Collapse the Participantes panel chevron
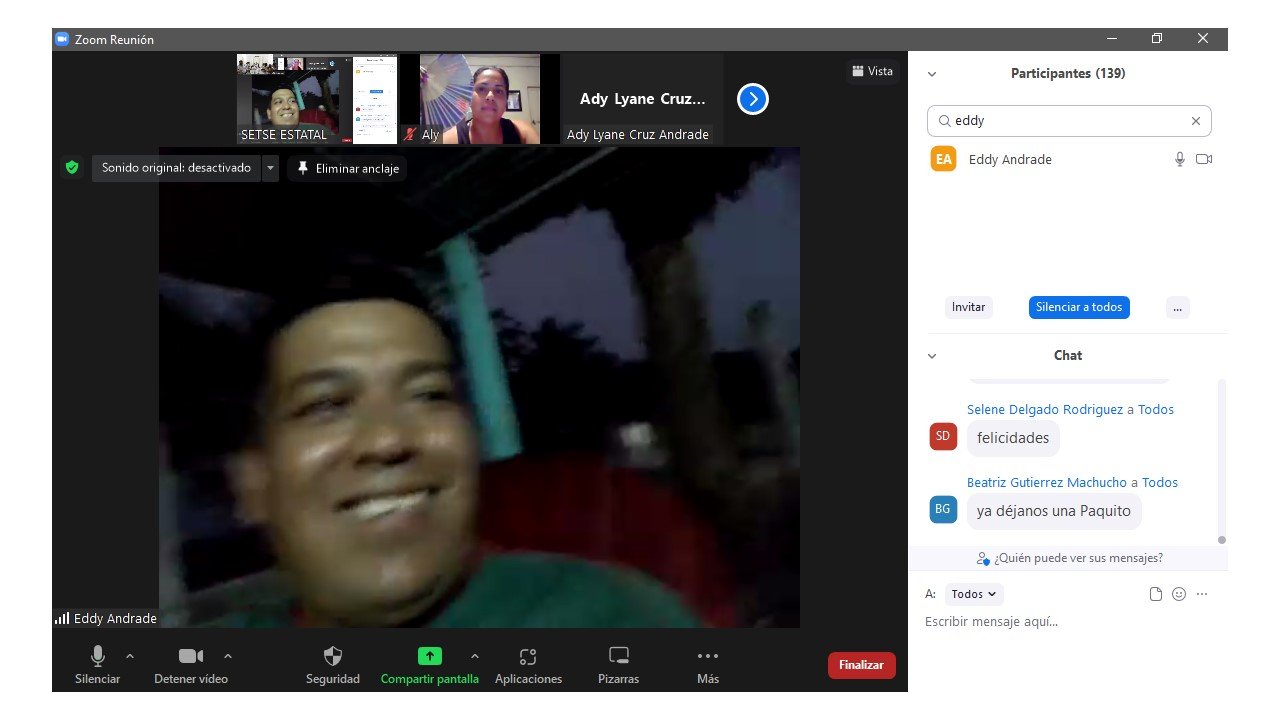Screen dimensions: 1280x720 pyautogui.click(x=932, y=74)
